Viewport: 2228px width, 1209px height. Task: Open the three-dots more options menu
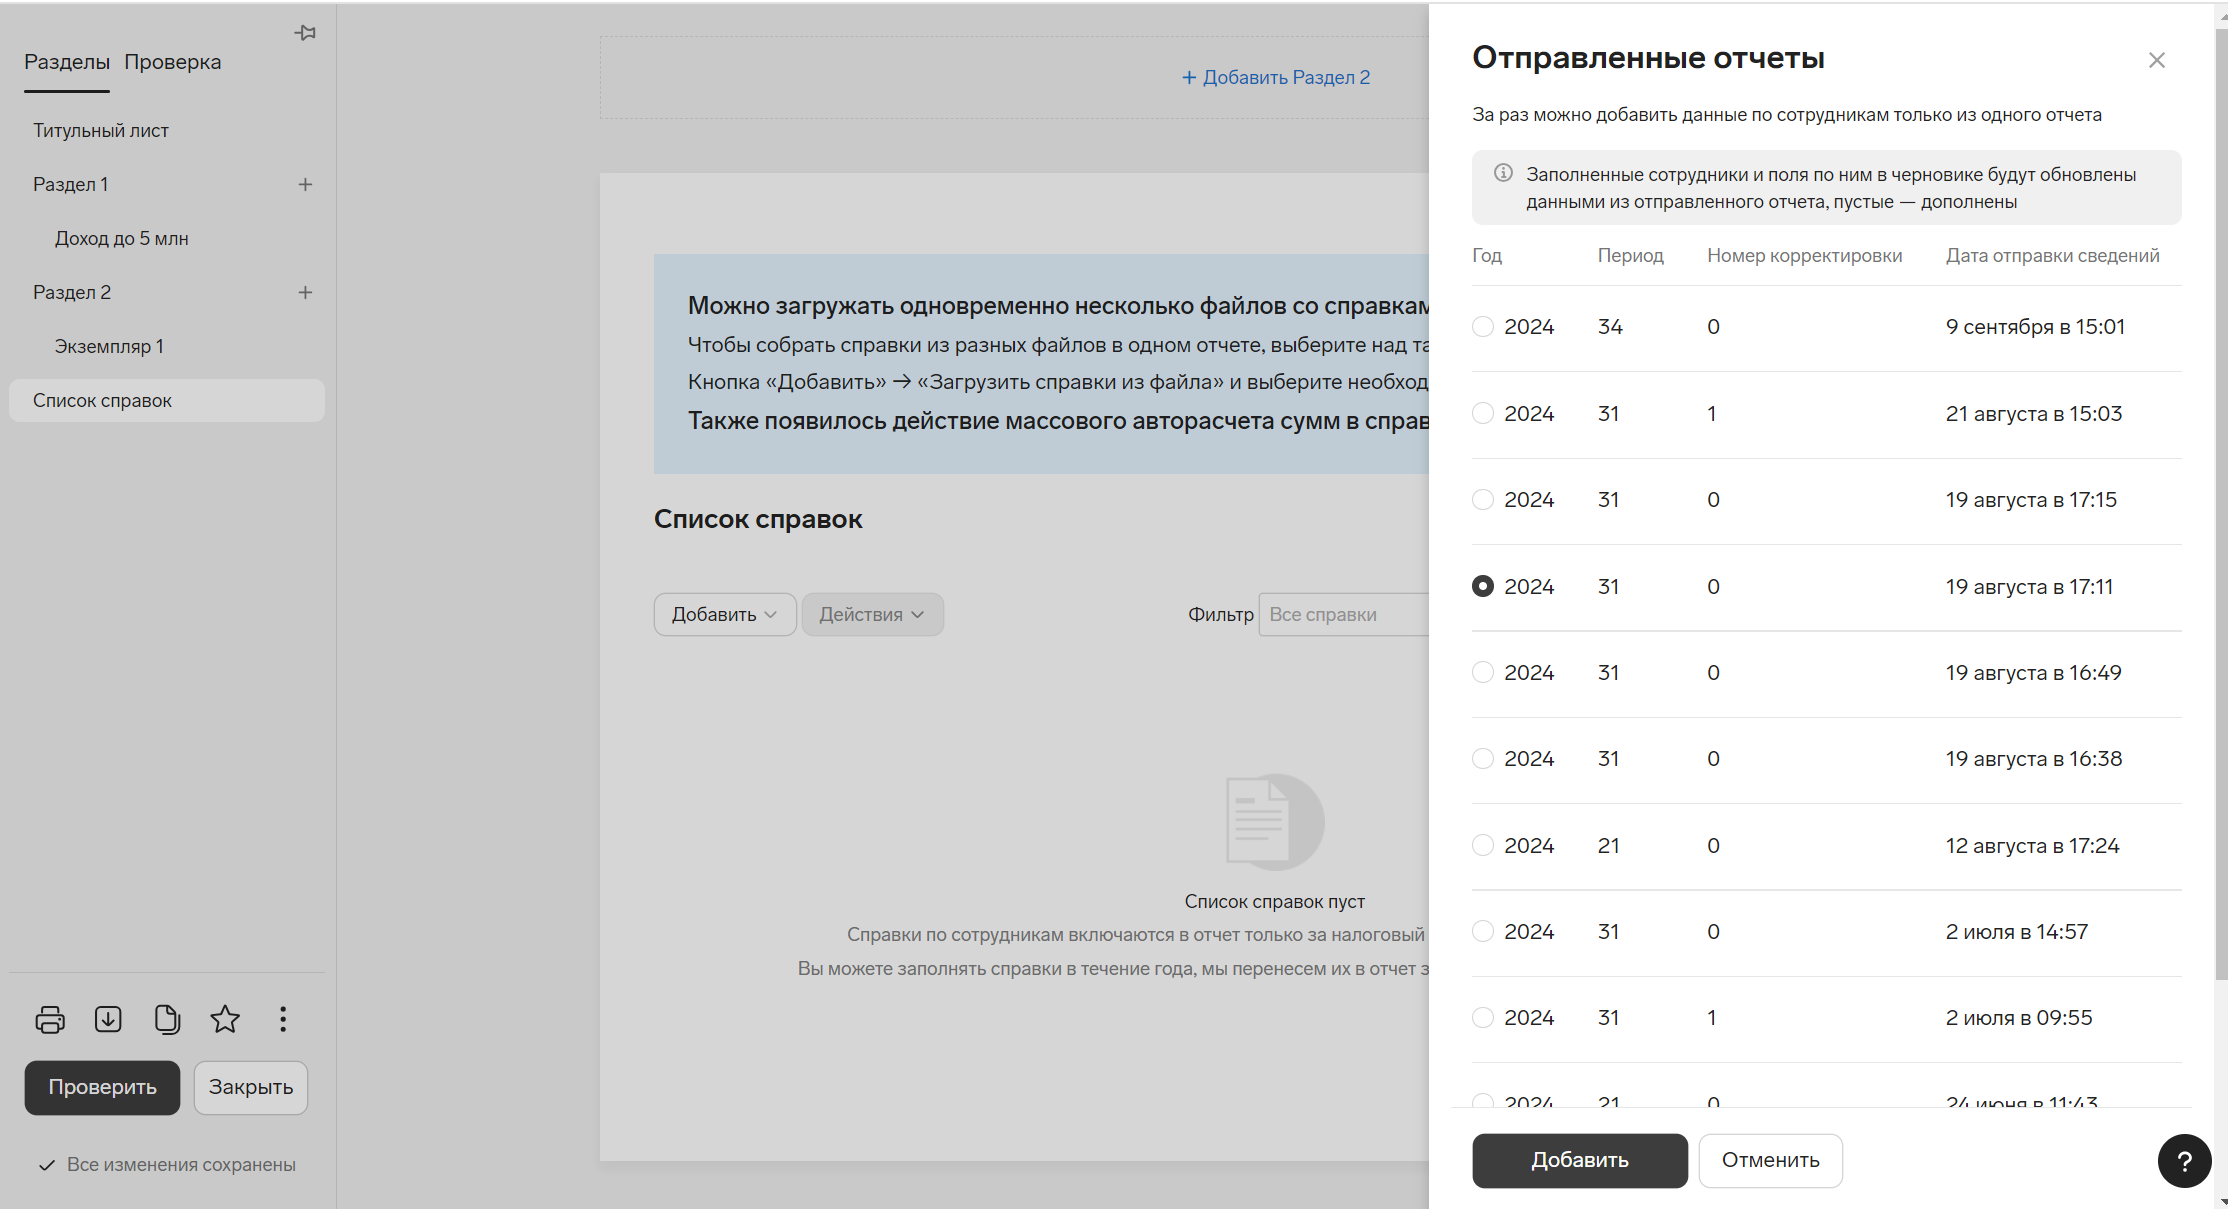click(283, 1019)
